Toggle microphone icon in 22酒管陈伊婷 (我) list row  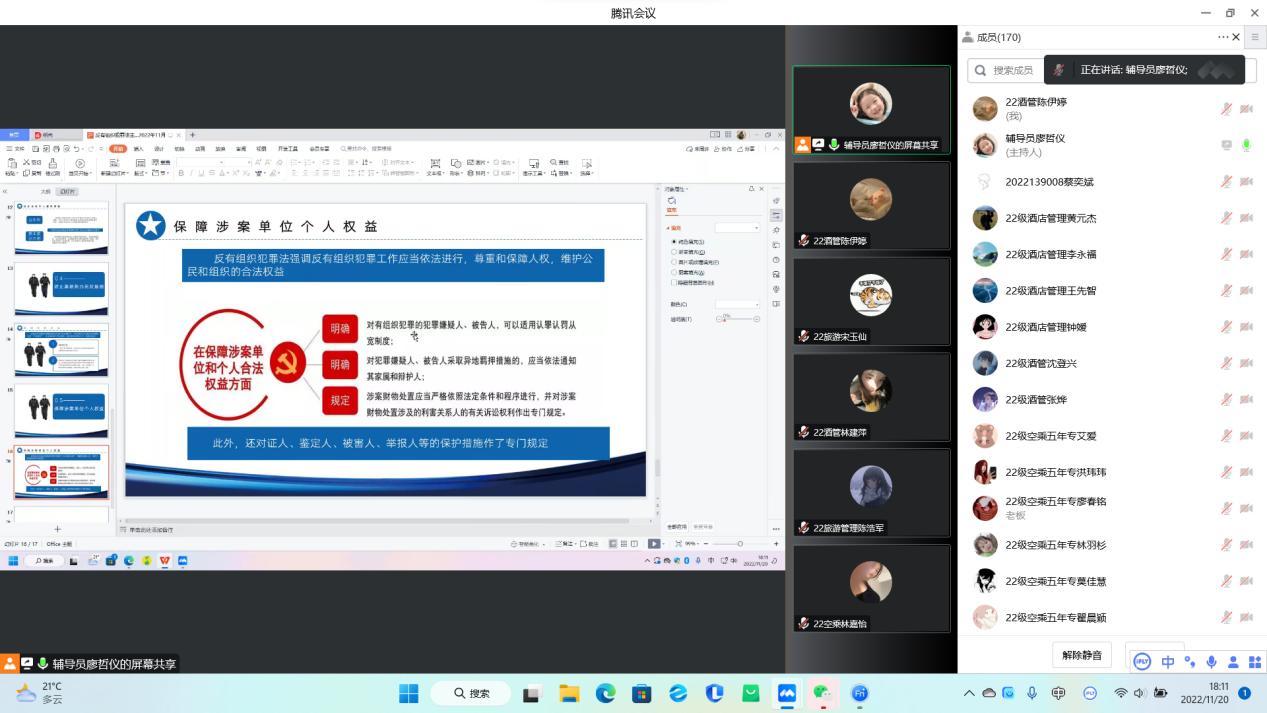(x=1226, y=109)
